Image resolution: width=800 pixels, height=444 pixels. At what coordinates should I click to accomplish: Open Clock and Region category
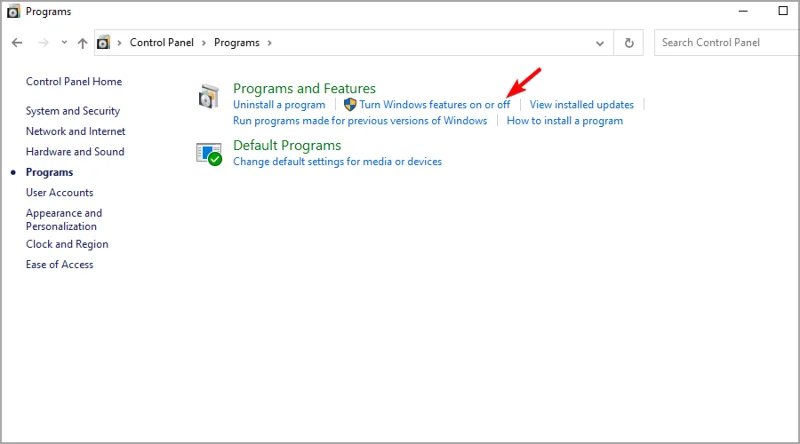(x=67, y=244)
